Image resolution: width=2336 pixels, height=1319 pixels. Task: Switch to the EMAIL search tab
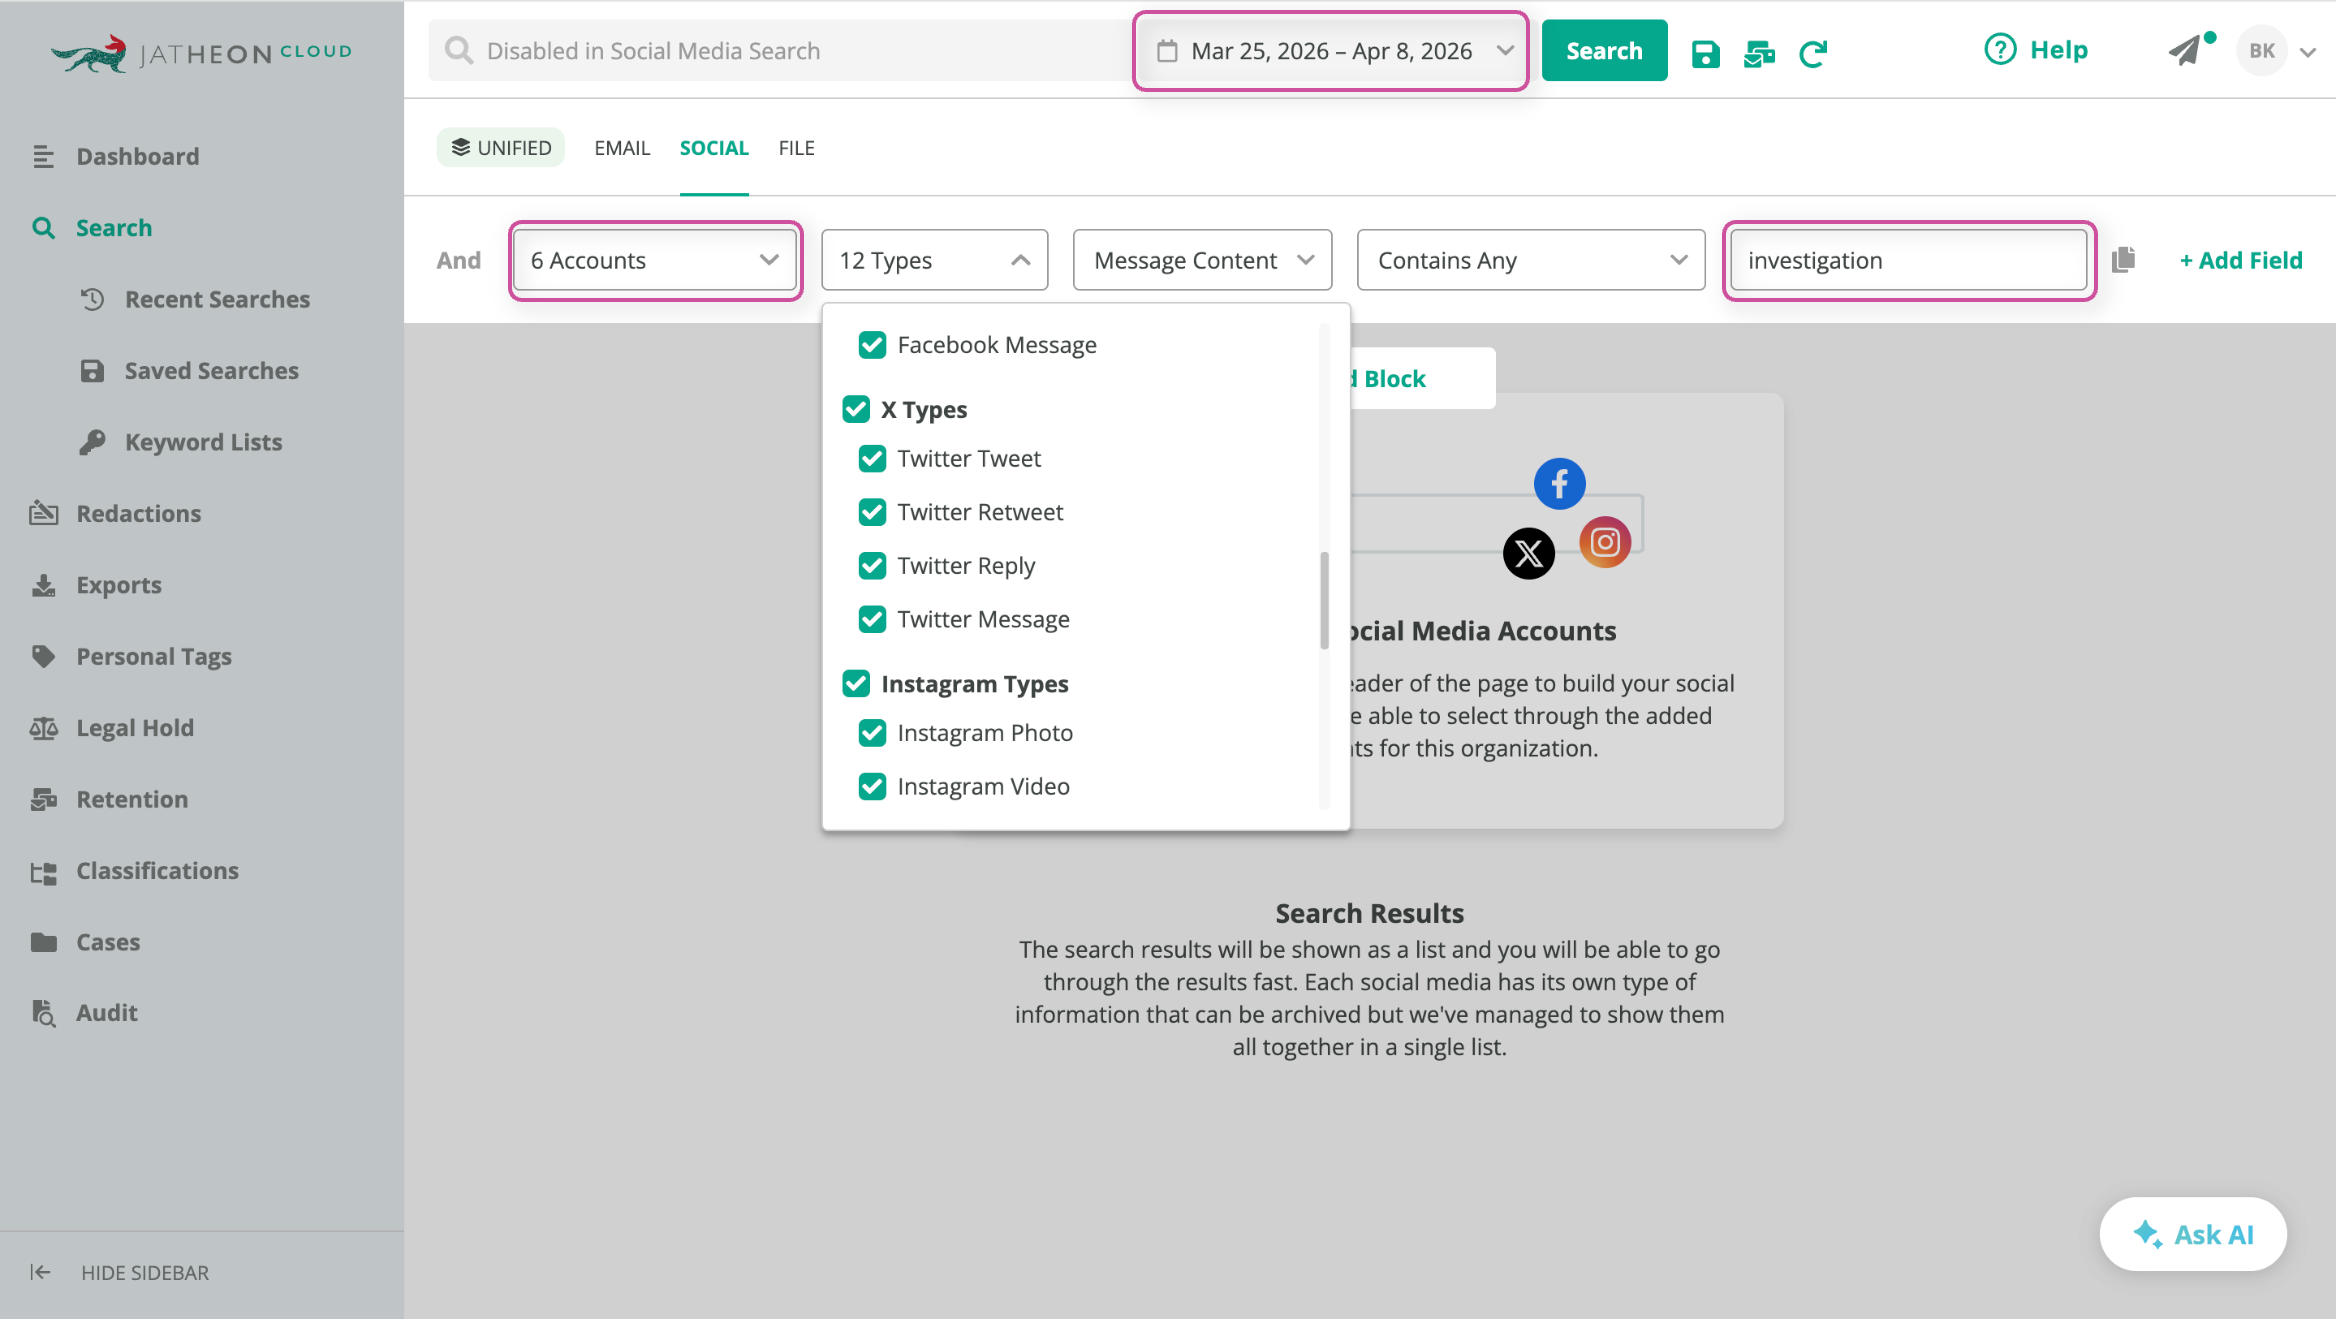[x=621, y=147]
